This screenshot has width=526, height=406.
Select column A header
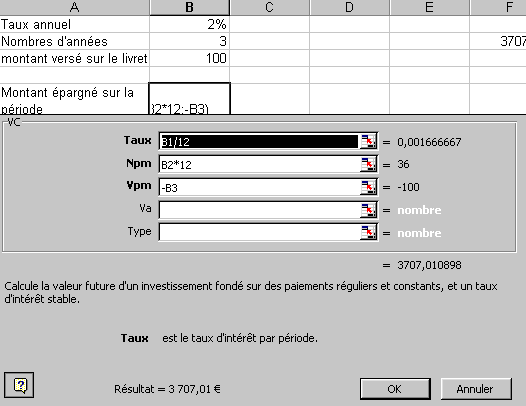[74, 7]
